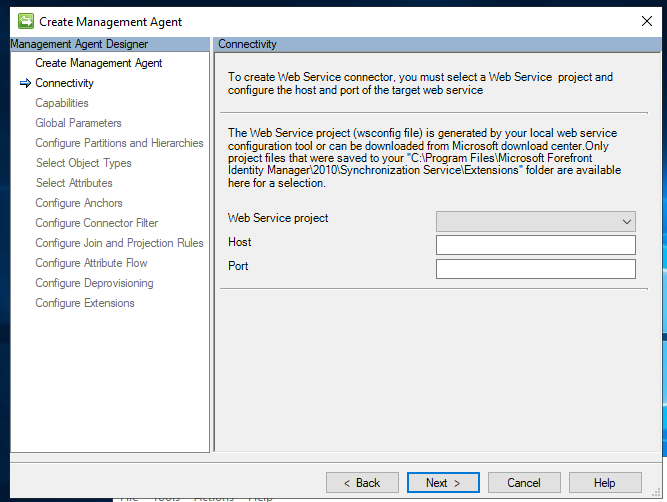Expand the Web Service project dropdown
This screenshot has width=667, height=502.
[x=536, y=221]
